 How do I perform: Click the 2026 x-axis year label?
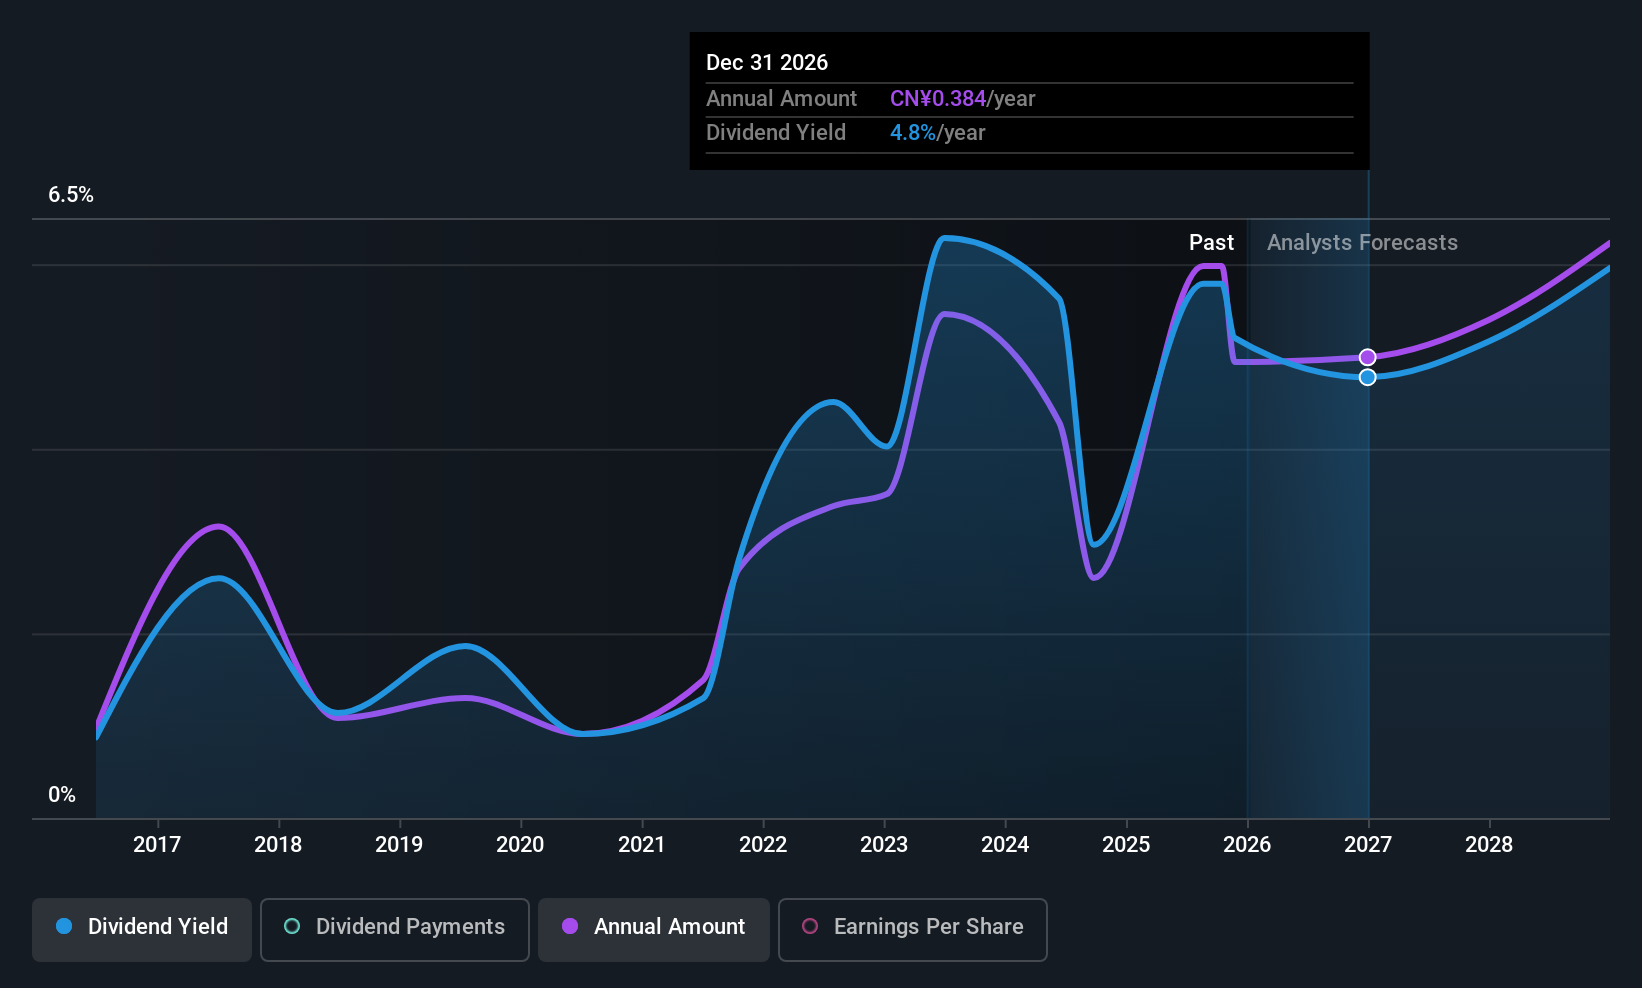point(1247,845)
